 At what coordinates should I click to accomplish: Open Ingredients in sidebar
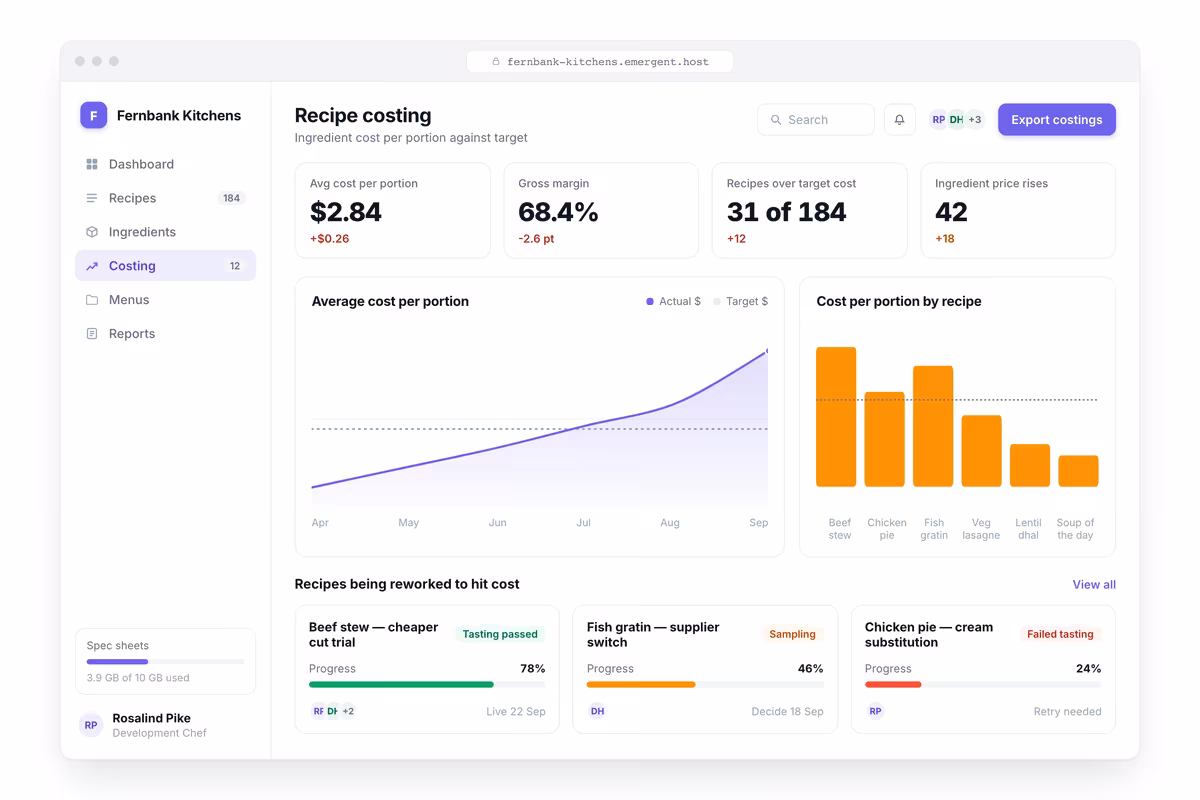165,232
